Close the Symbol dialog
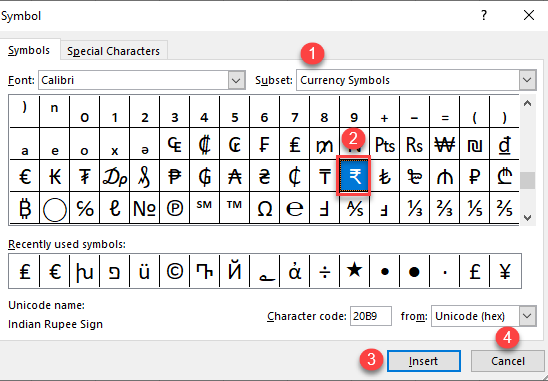Screen dimensions: 548x381 (529, 15)
